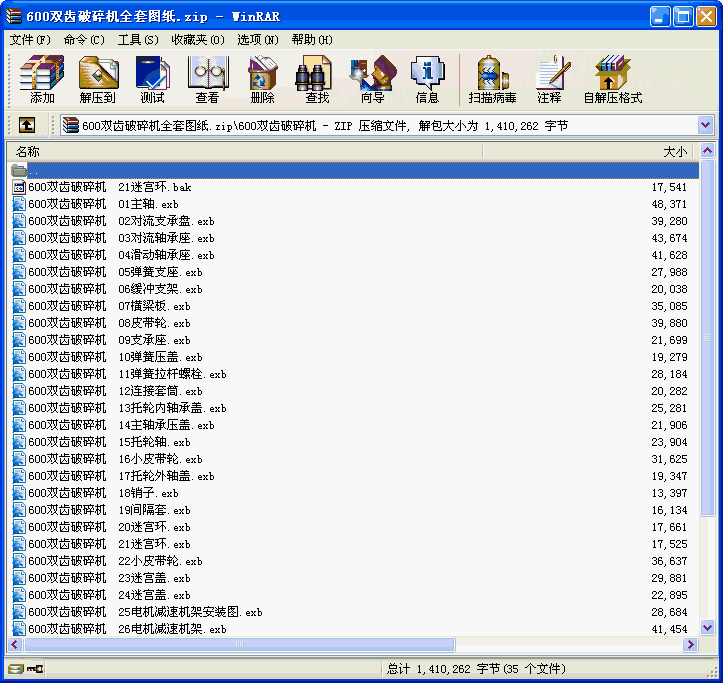
Task: Click the drive icon in status bar
Action: pyautogui.click(x=15, y=669)
